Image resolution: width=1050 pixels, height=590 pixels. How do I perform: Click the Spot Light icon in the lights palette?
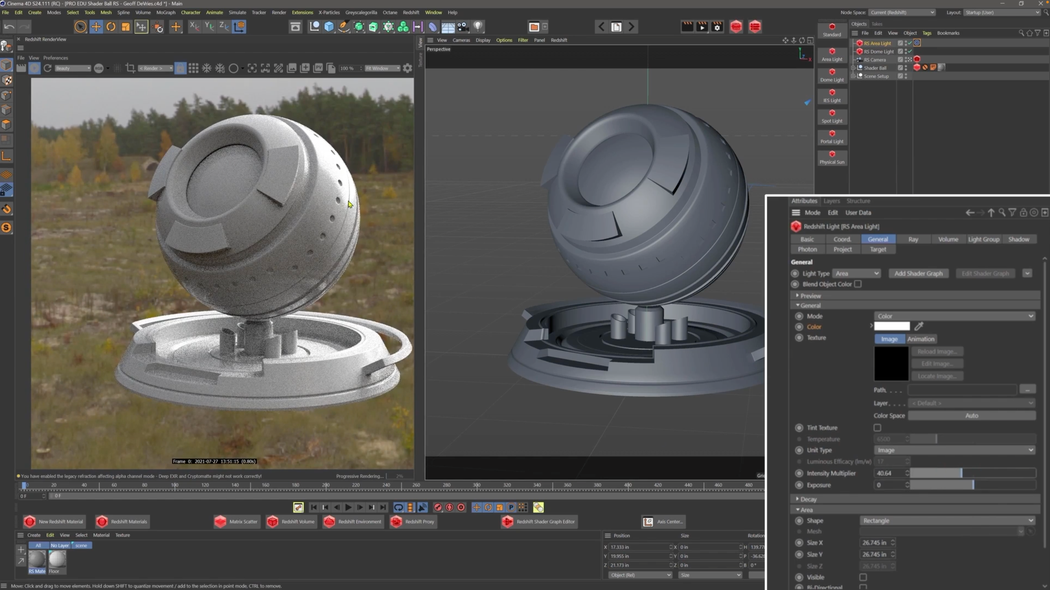pos(832,118)
